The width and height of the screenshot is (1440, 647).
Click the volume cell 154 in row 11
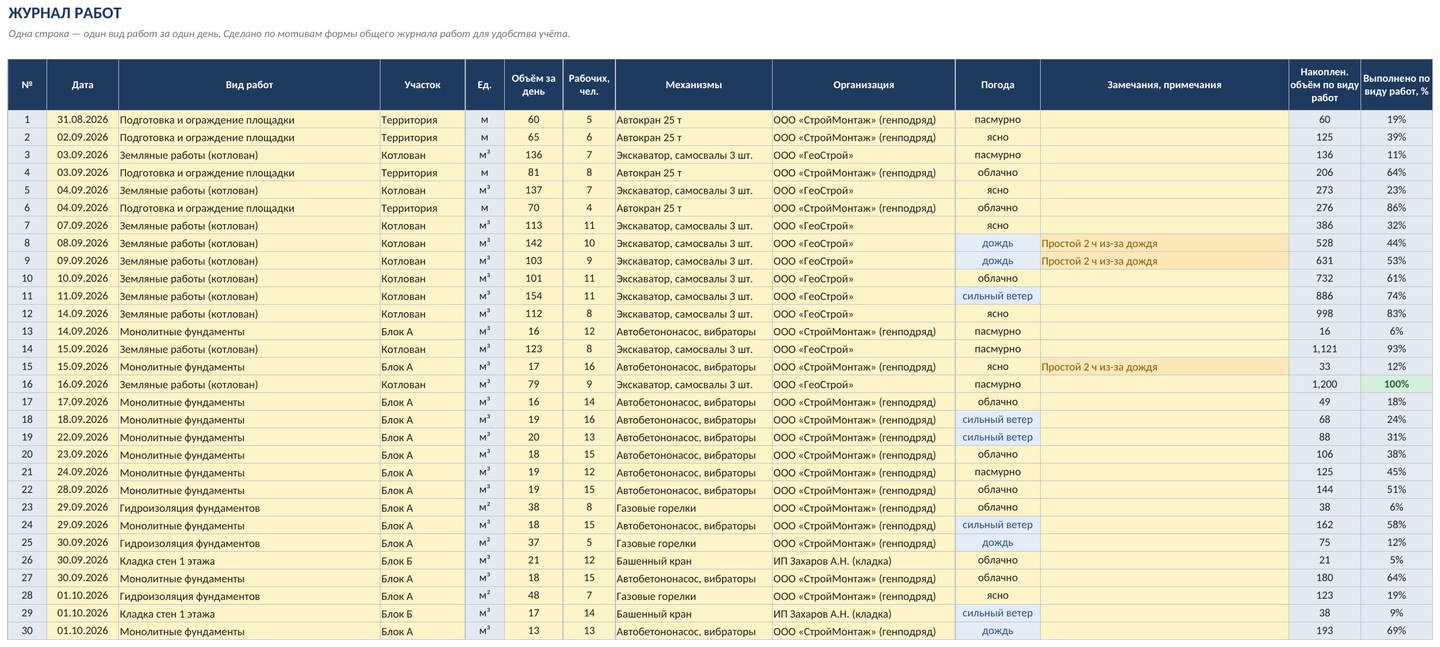tap(533, 296)
